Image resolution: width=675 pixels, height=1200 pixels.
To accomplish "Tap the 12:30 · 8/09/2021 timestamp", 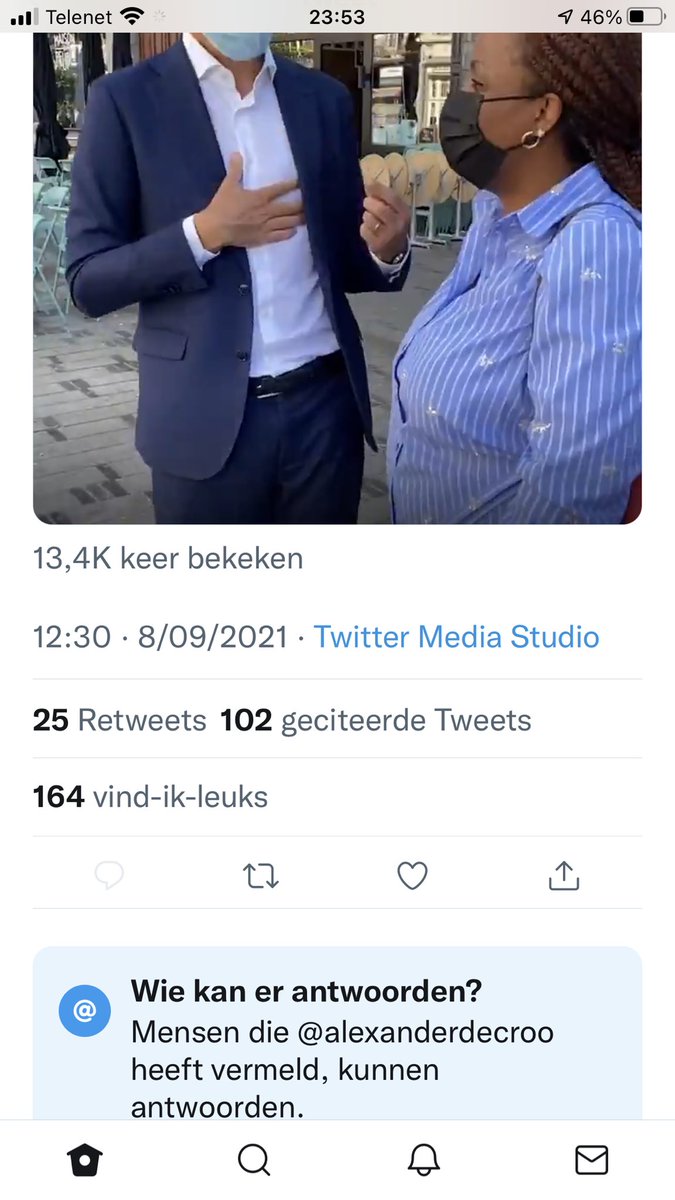I will tap(160, 637).
